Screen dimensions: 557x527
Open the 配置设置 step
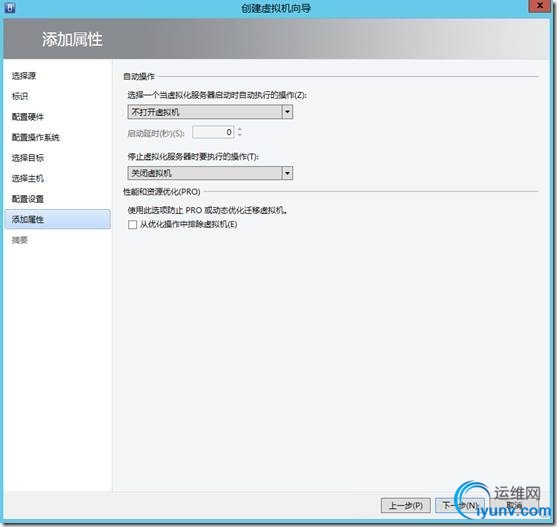(x=28, y=199)
